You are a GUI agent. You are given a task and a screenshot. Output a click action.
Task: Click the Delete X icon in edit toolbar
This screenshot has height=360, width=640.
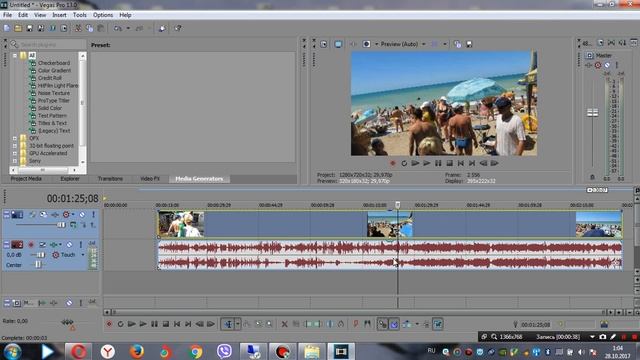click(284, 324)
